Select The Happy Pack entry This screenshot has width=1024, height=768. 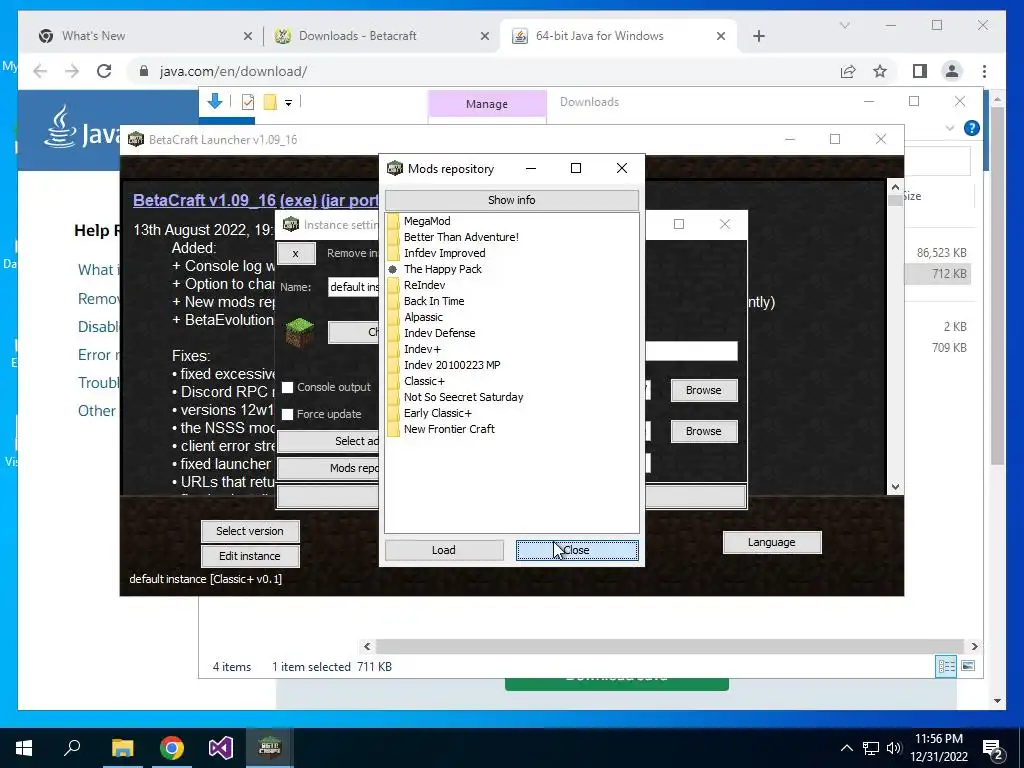click(x=442, y=269)
